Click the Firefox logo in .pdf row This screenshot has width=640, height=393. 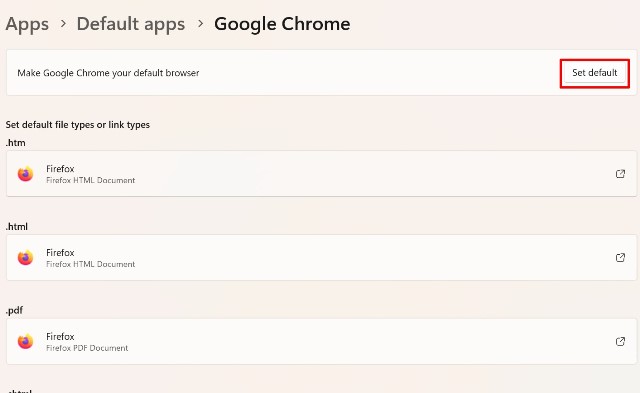tap(25, 342)
